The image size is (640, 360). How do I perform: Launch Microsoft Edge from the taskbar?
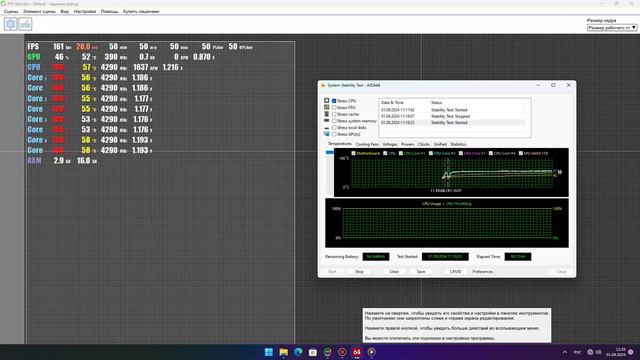[x=298, y=352]
